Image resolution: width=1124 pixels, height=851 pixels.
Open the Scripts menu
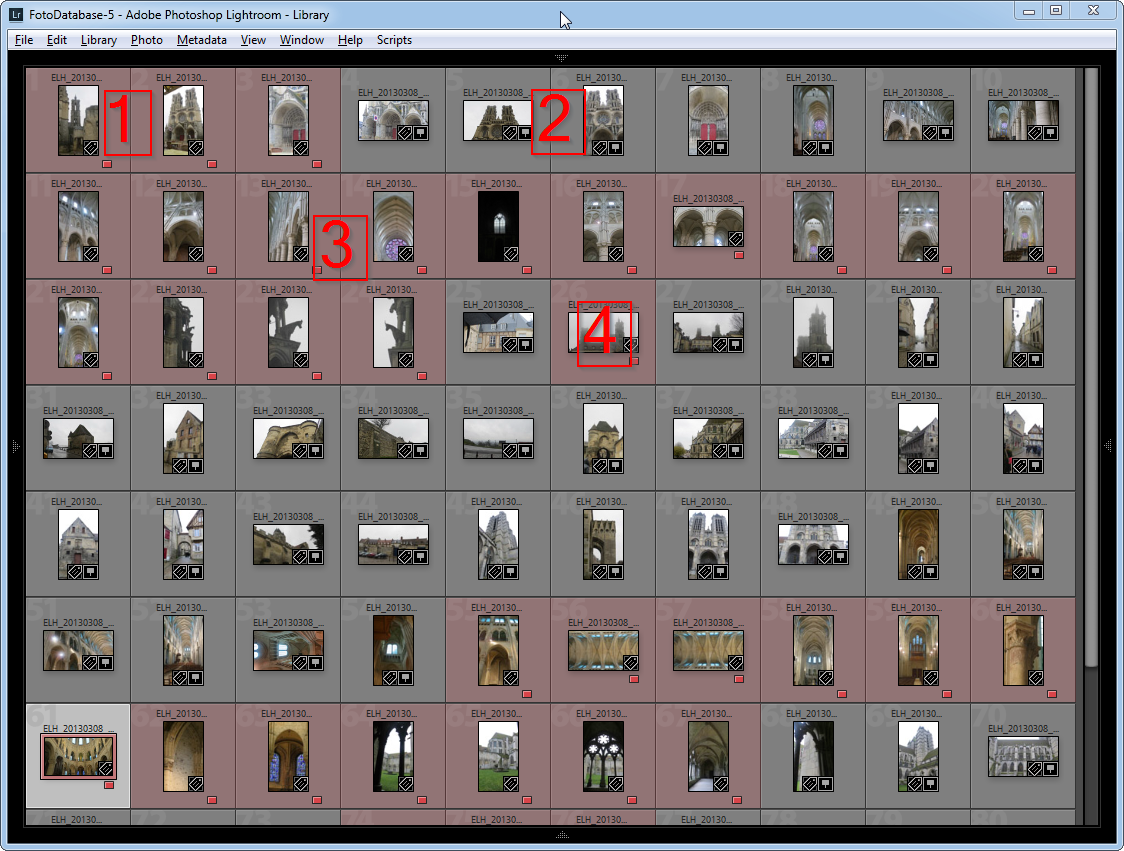(x=394, y=40)
